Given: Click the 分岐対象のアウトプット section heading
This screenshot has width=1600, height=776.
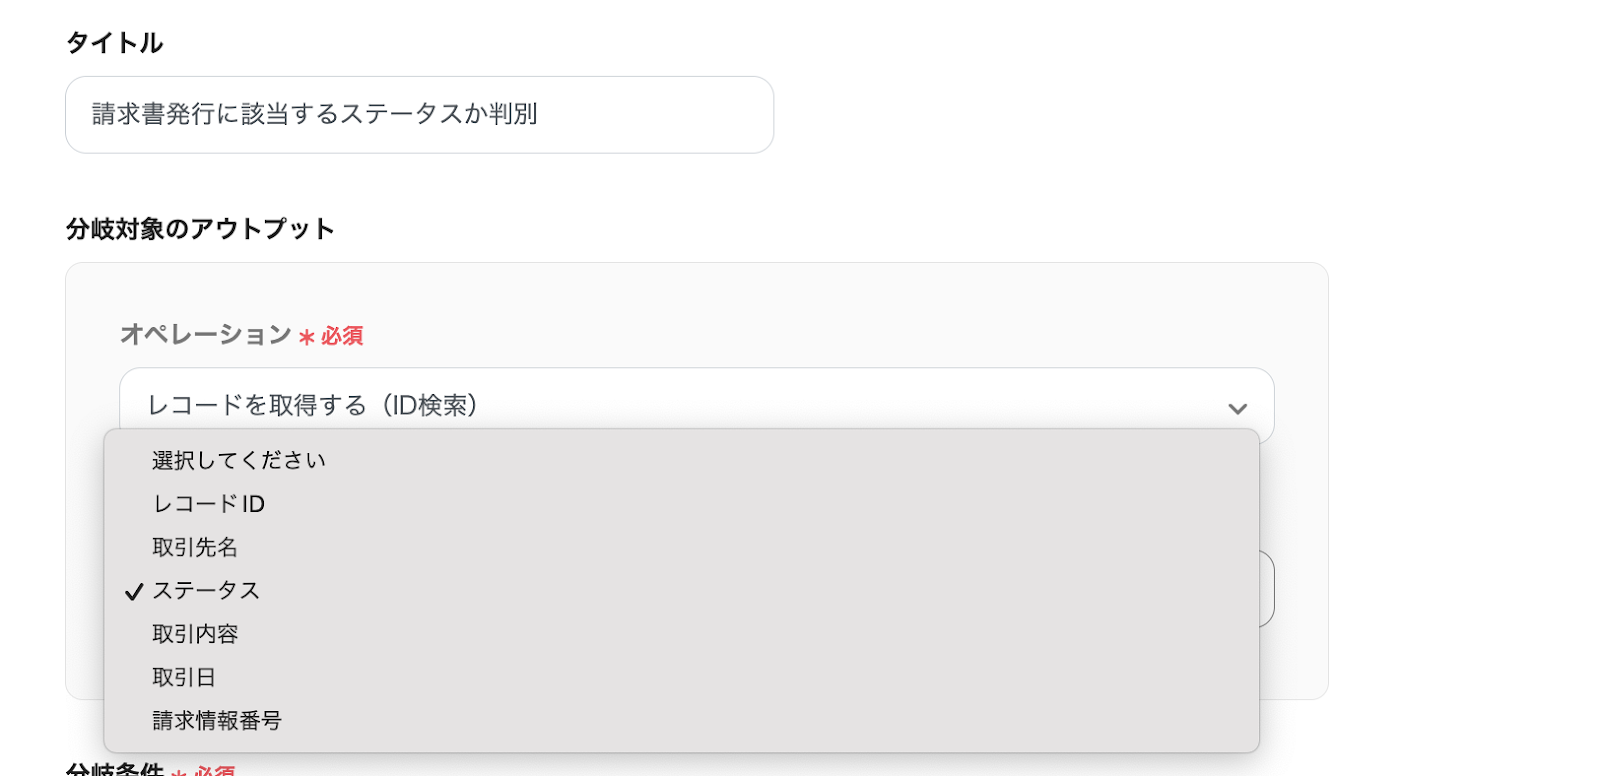Looking at the screenshot, I should [200, 229].
